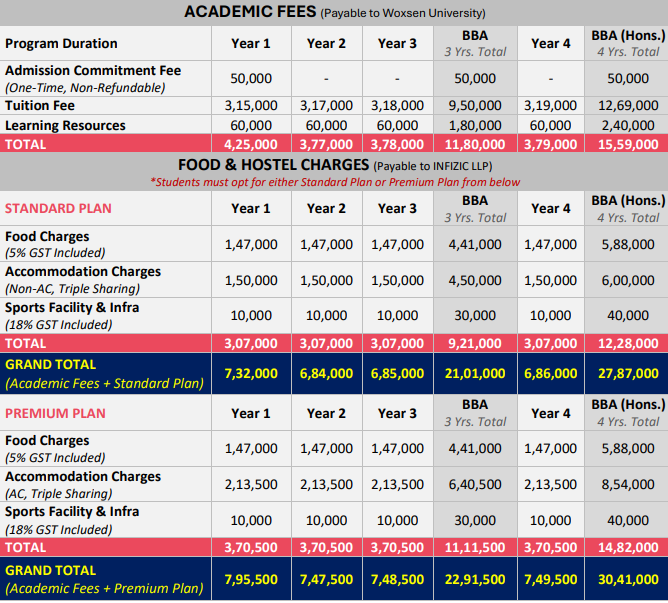Select the STANDARD PLAN header label
Viewport: 668px width, 603px height.
58,208
